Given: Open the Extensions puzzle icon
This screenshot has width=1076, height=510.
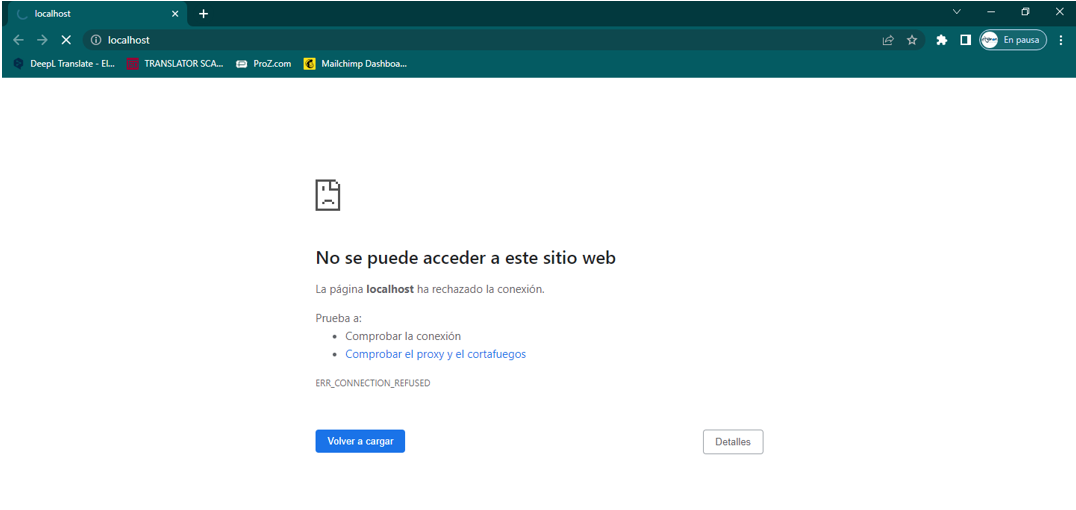Looking at the screenshot, I should click(x=942, y=40).
